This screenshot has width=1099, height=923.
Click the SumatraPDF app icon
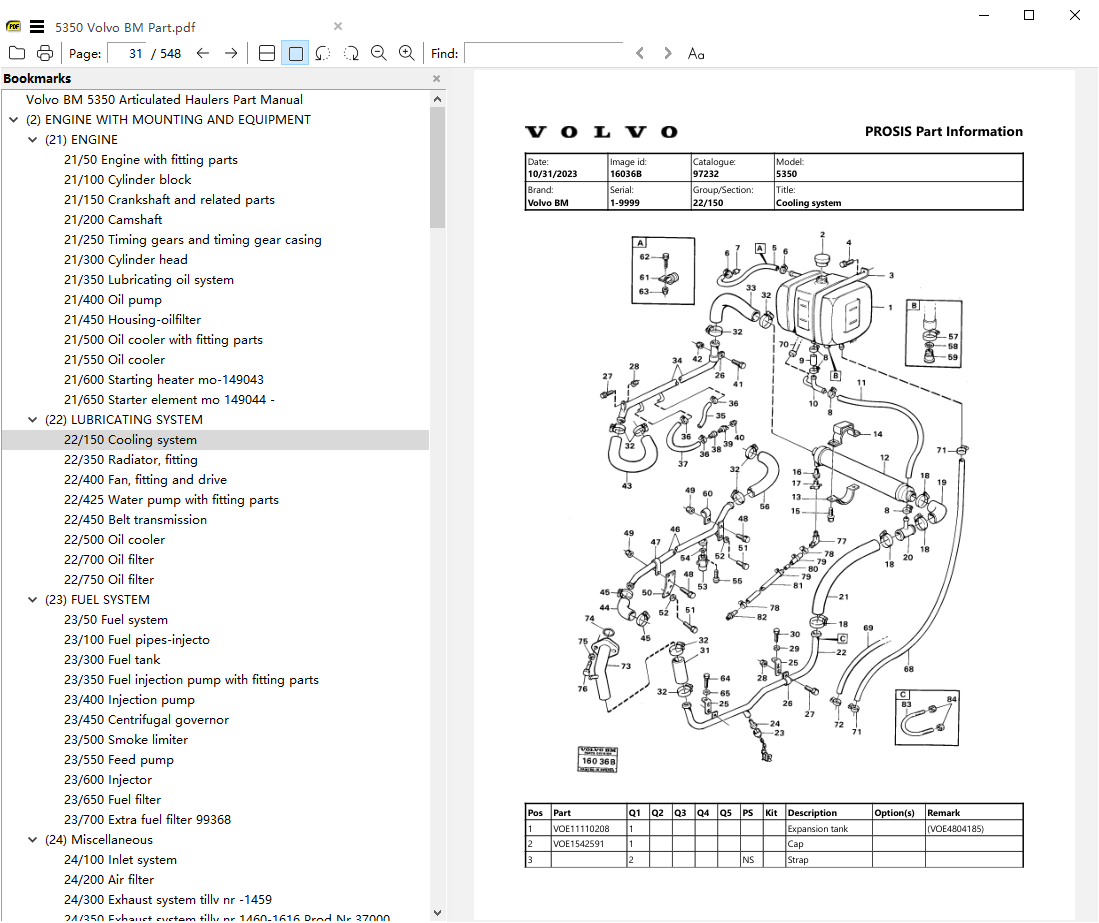tap(13, 27)
